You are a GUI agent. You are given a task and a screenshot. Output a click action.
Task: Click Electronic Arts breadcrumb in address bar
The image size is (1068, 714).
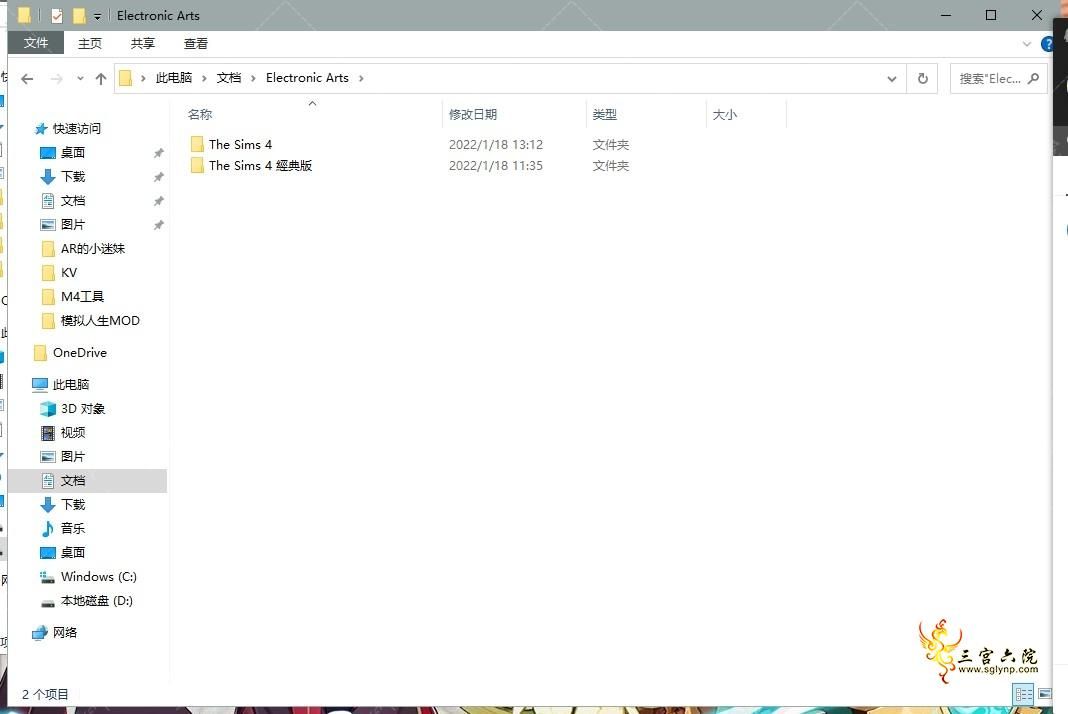point(307,78)
